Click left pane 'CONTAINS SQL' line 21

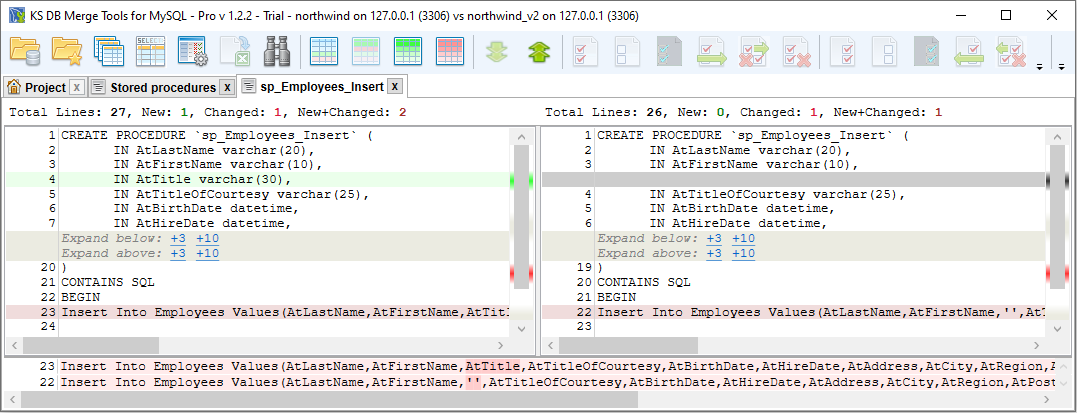(108, 282)
